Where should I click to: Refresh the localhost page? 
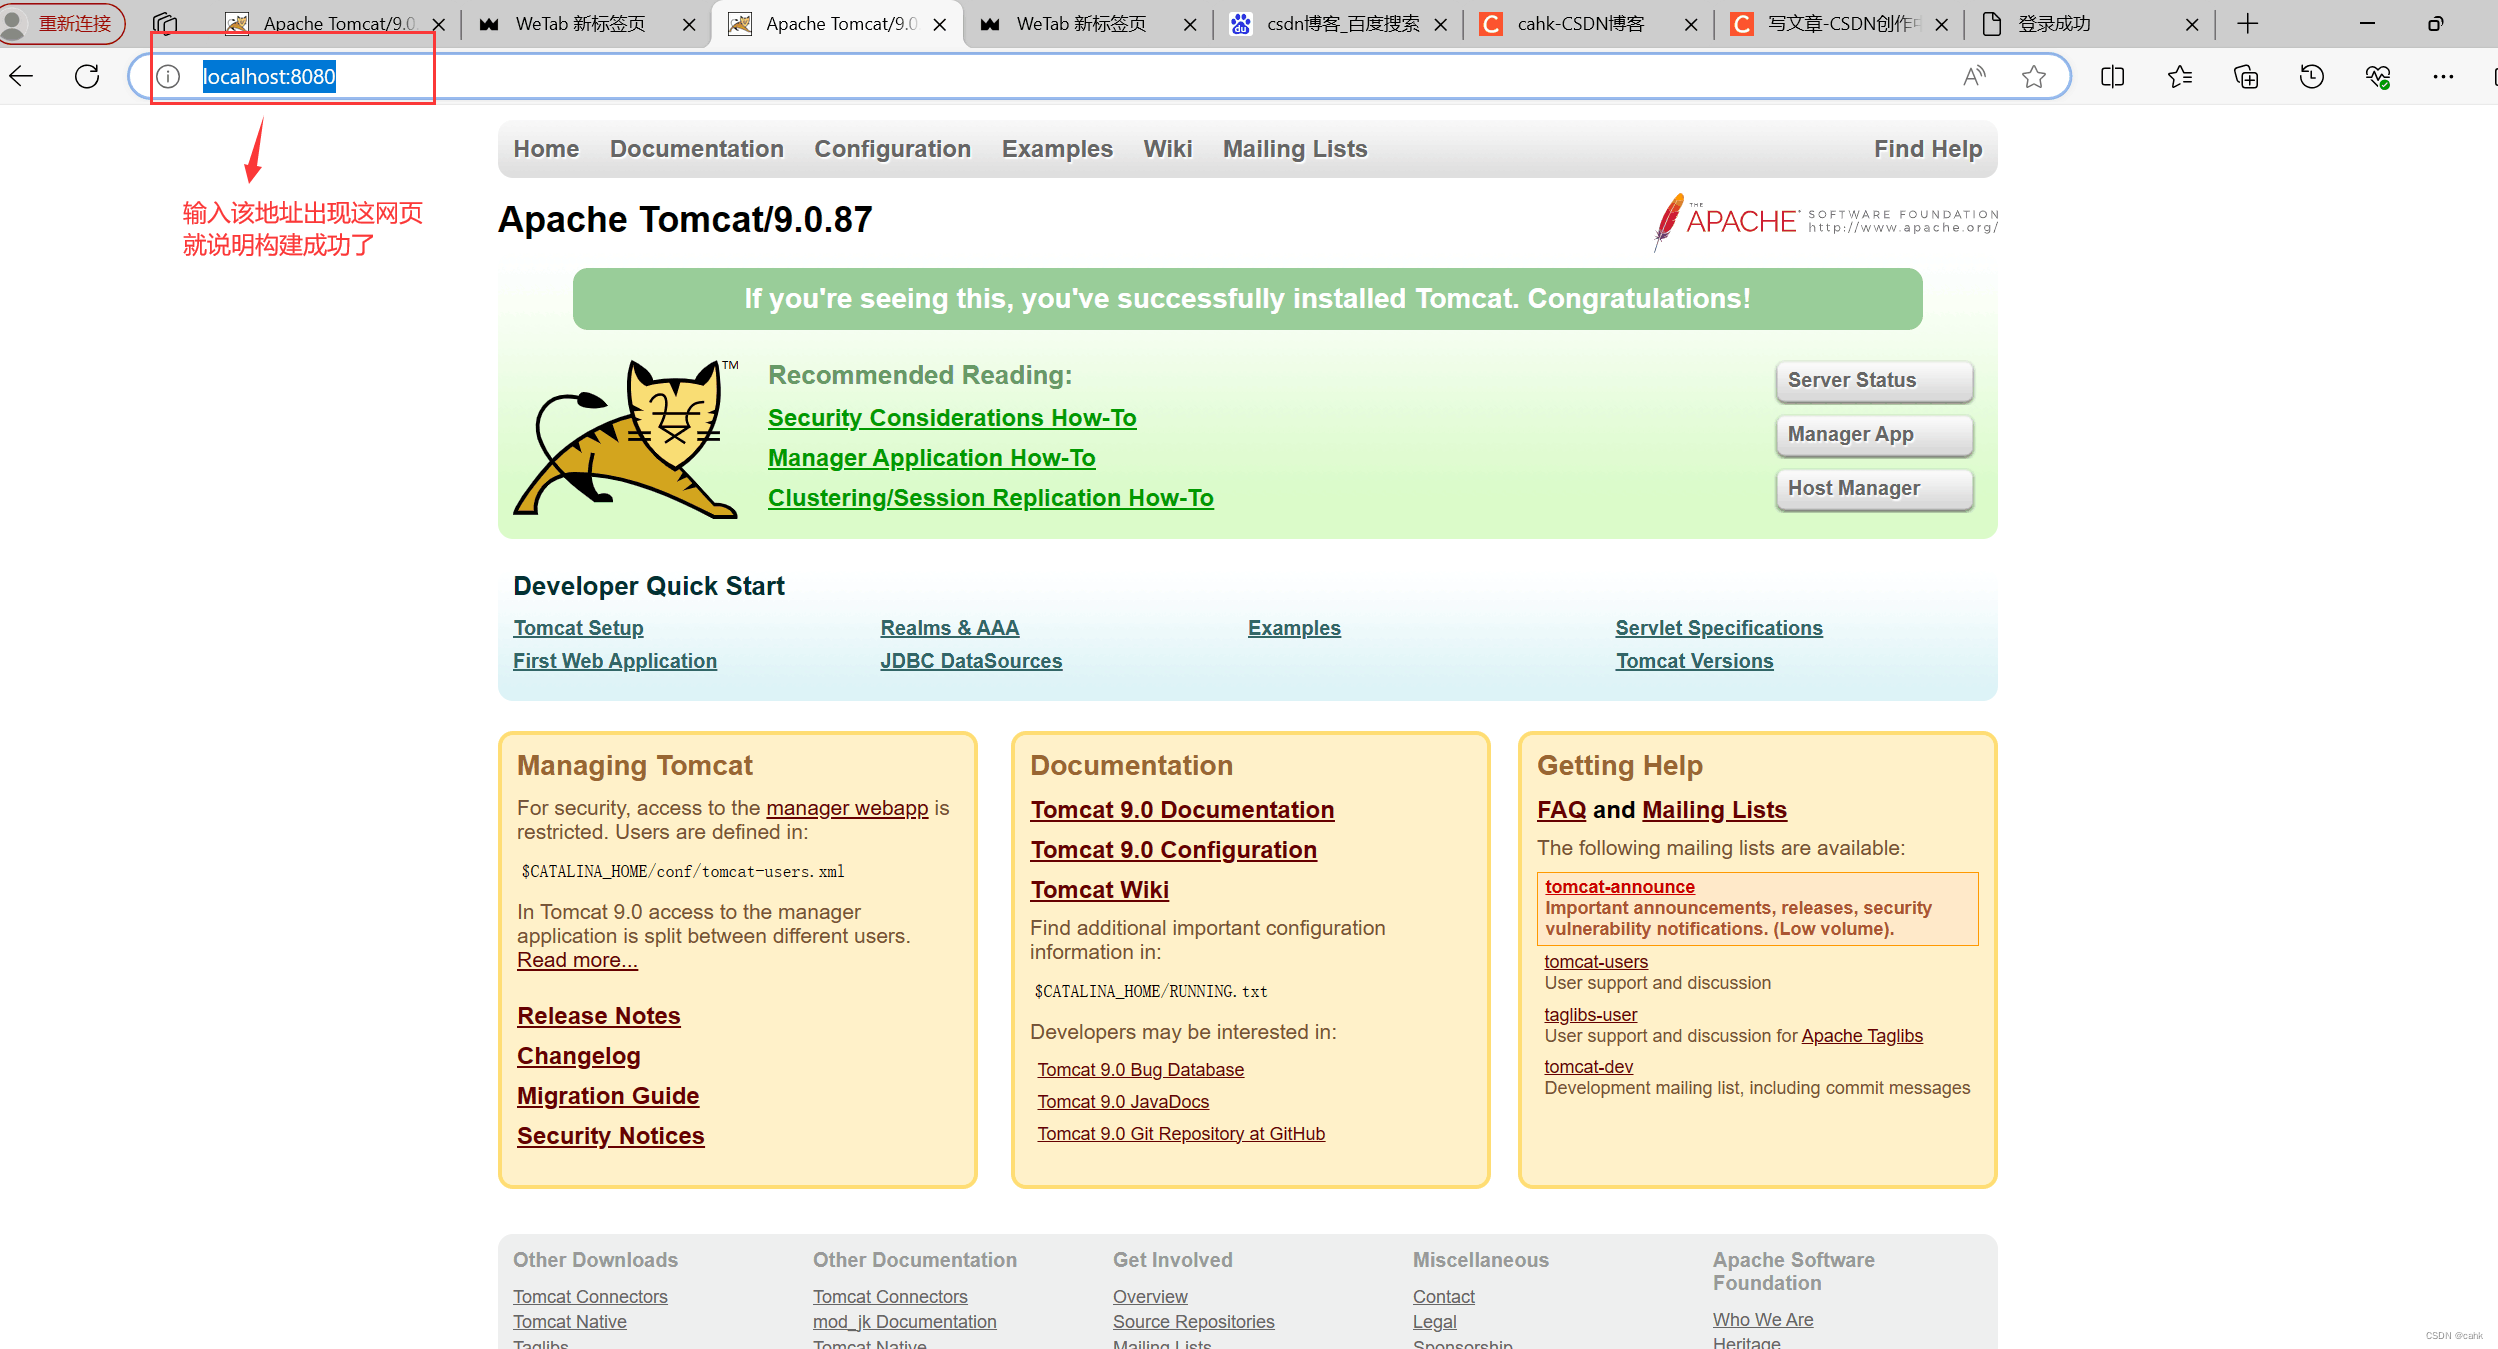coord(87,76)
